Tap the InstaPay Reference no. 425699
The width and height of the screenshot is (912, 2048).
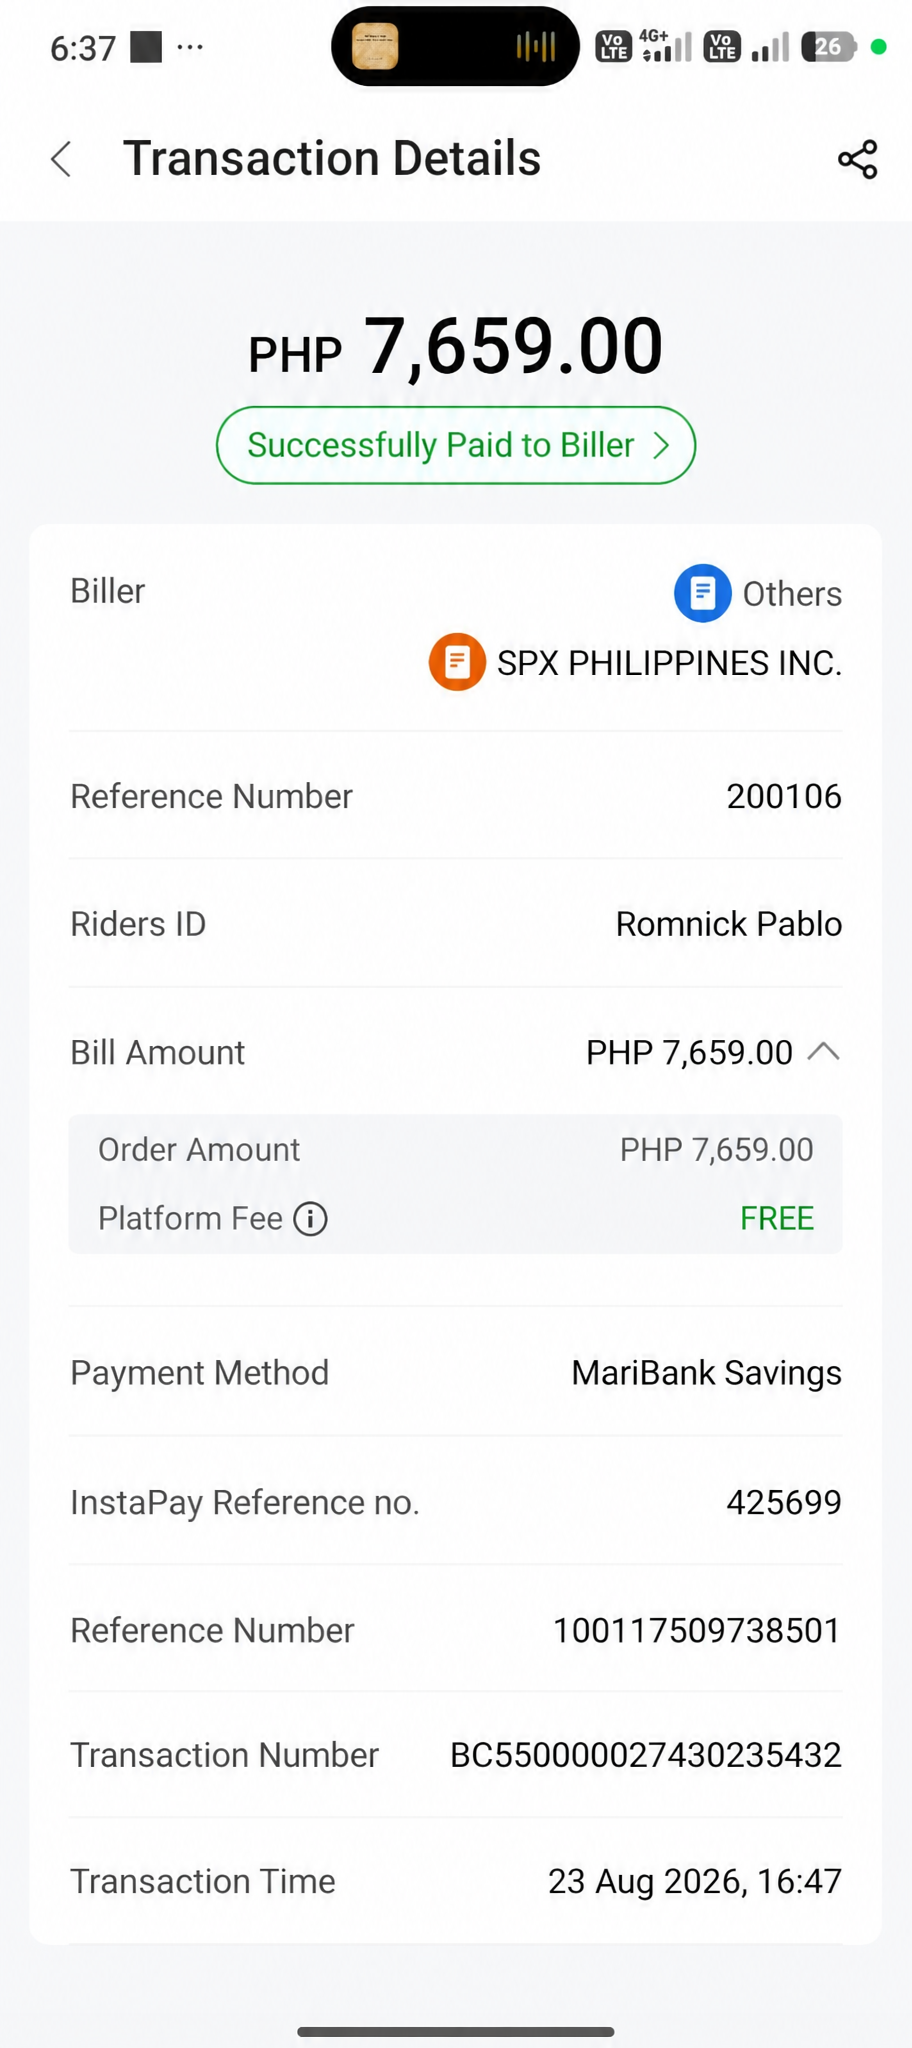point(784,1502)
